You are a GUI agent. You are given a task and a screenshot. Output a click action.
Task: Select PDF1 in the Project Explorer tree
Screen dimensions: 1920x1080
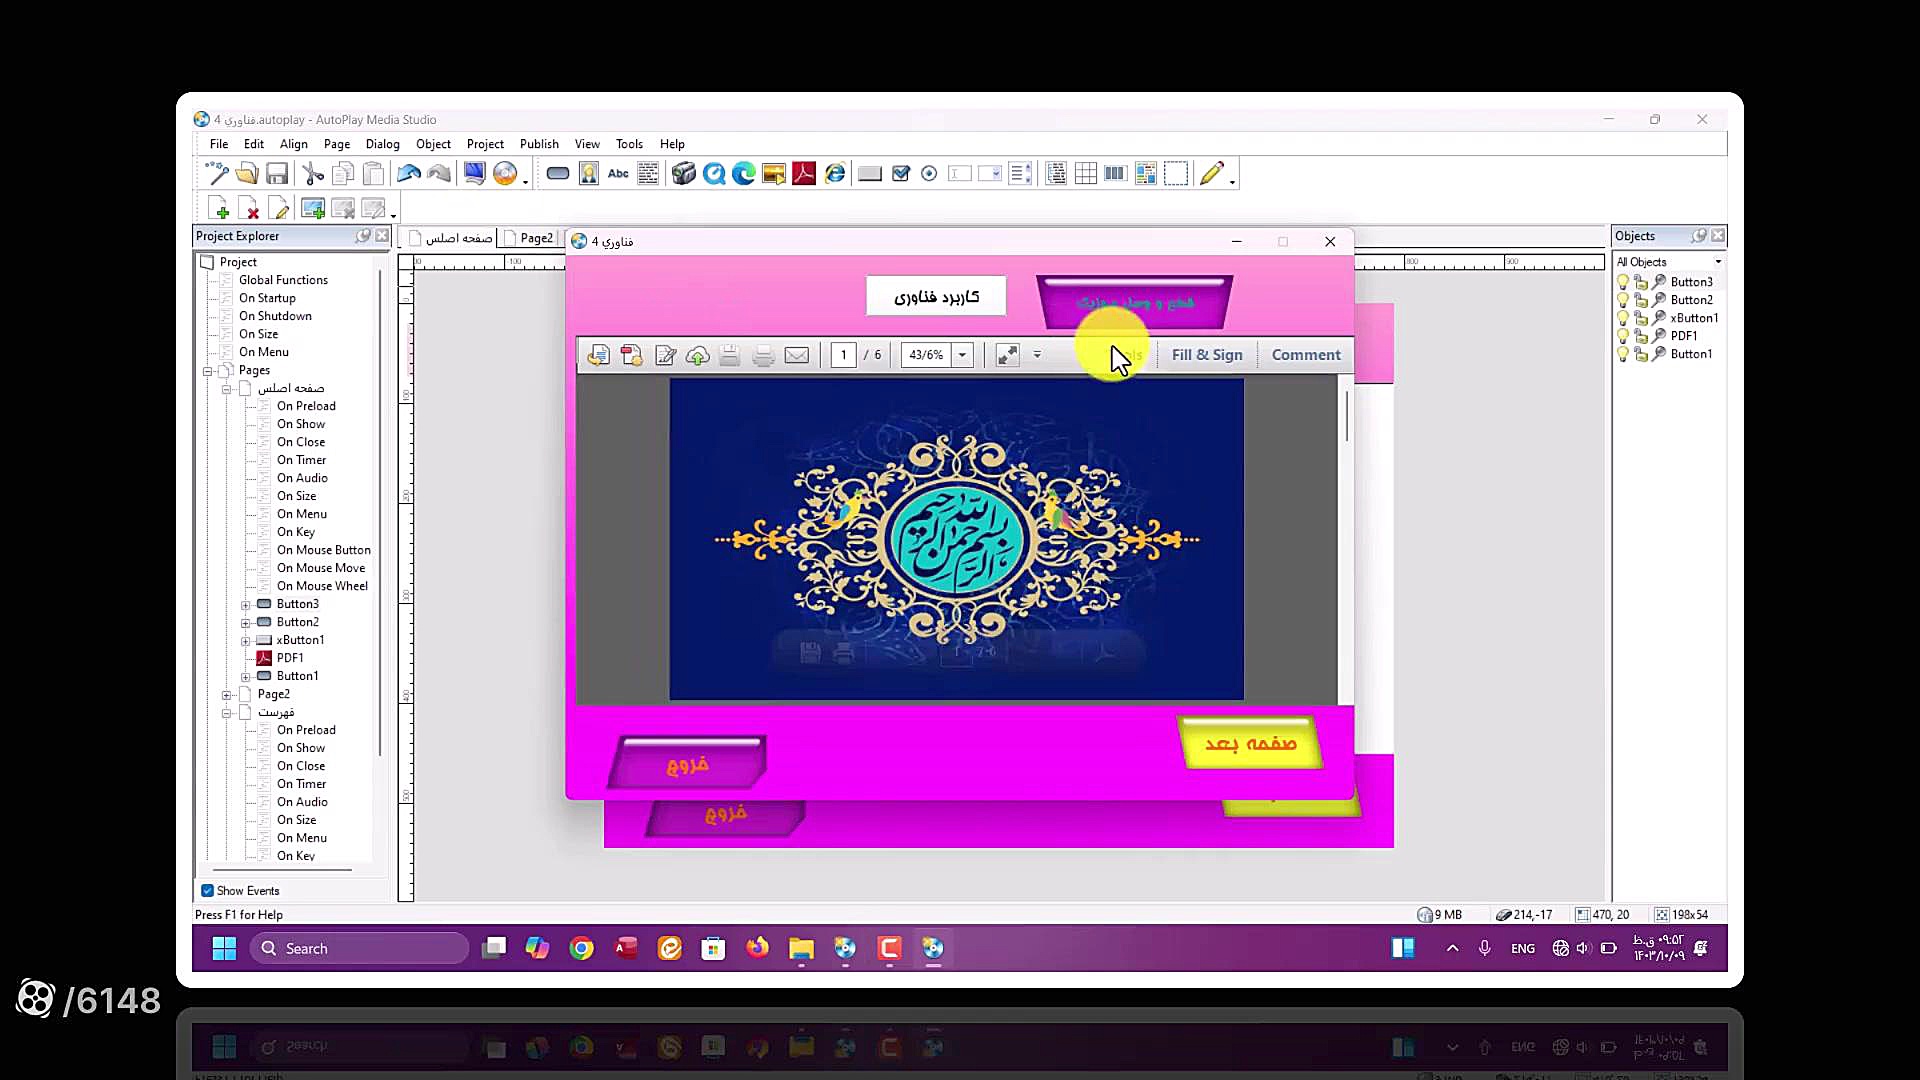tap(290, 658)
